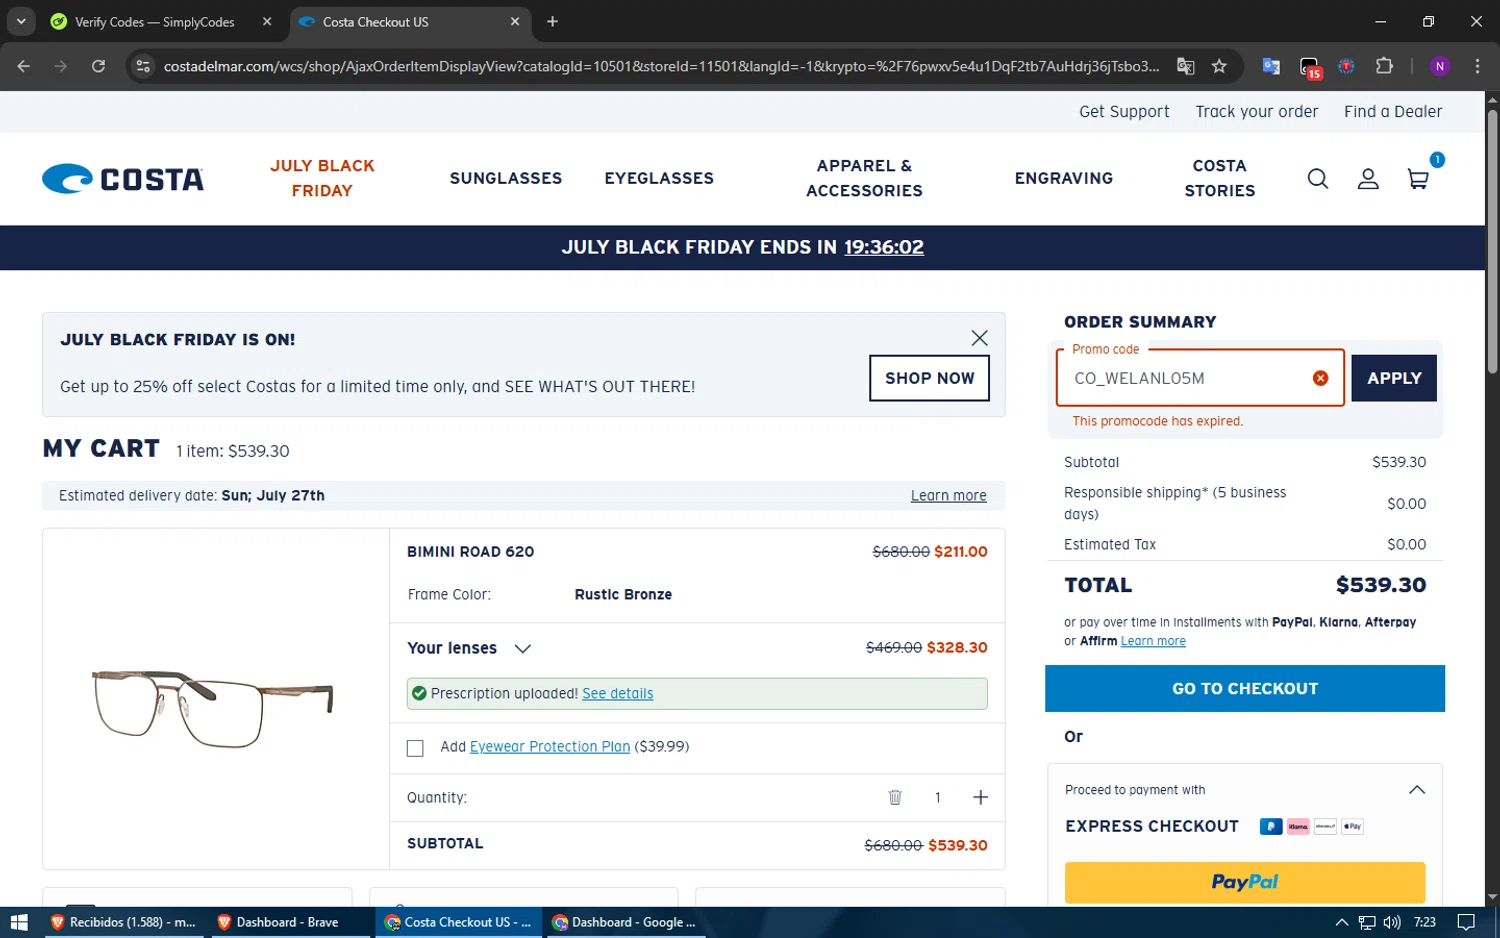The image size is (1500, 938).
Task: Remove item with trash icon
Action: point(895,797)
